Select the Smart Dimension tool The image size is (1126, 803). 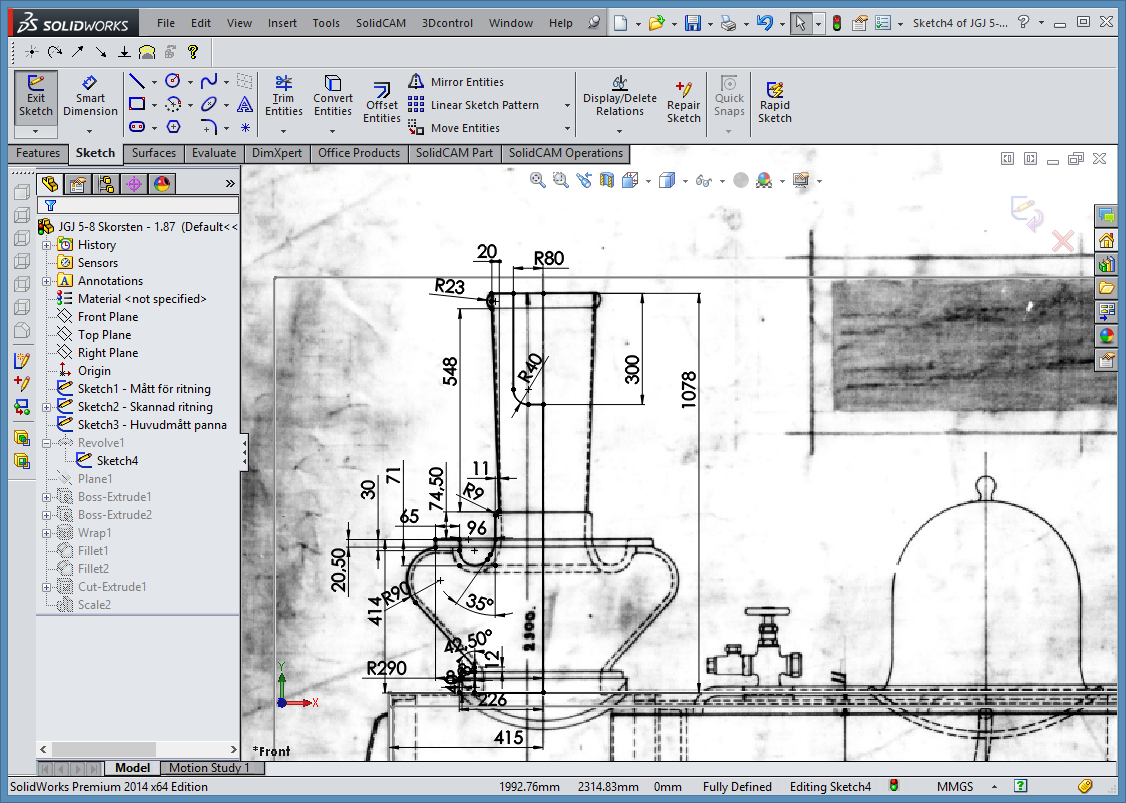tap(90, 96)
